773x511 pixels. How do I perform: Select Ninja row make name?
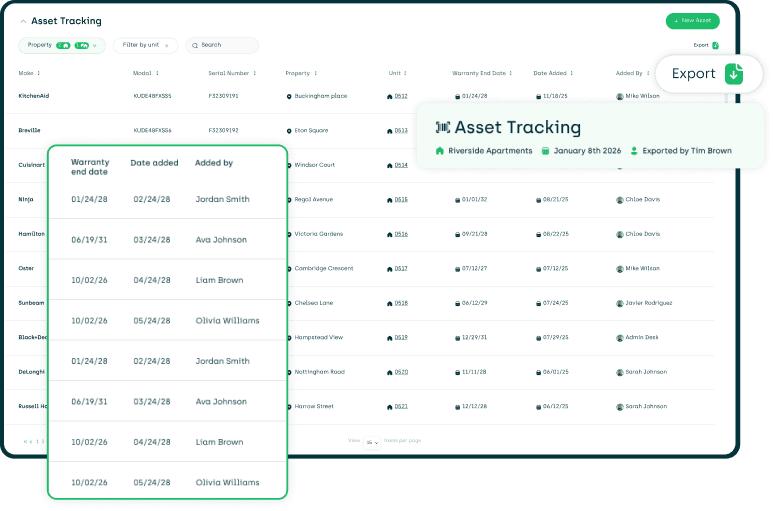26,200
